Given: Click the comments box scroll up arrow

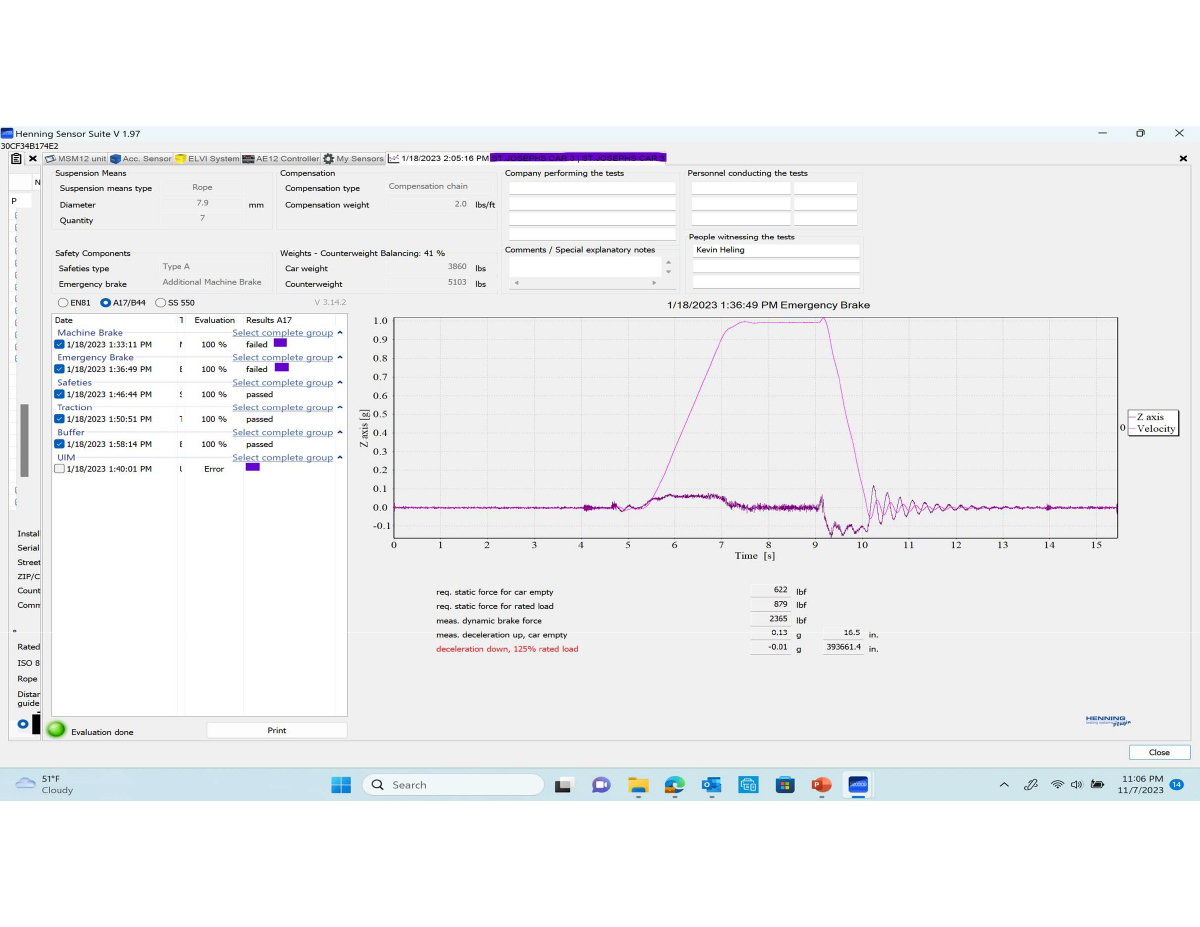Looking at the screenshot, I should point(668,262).
